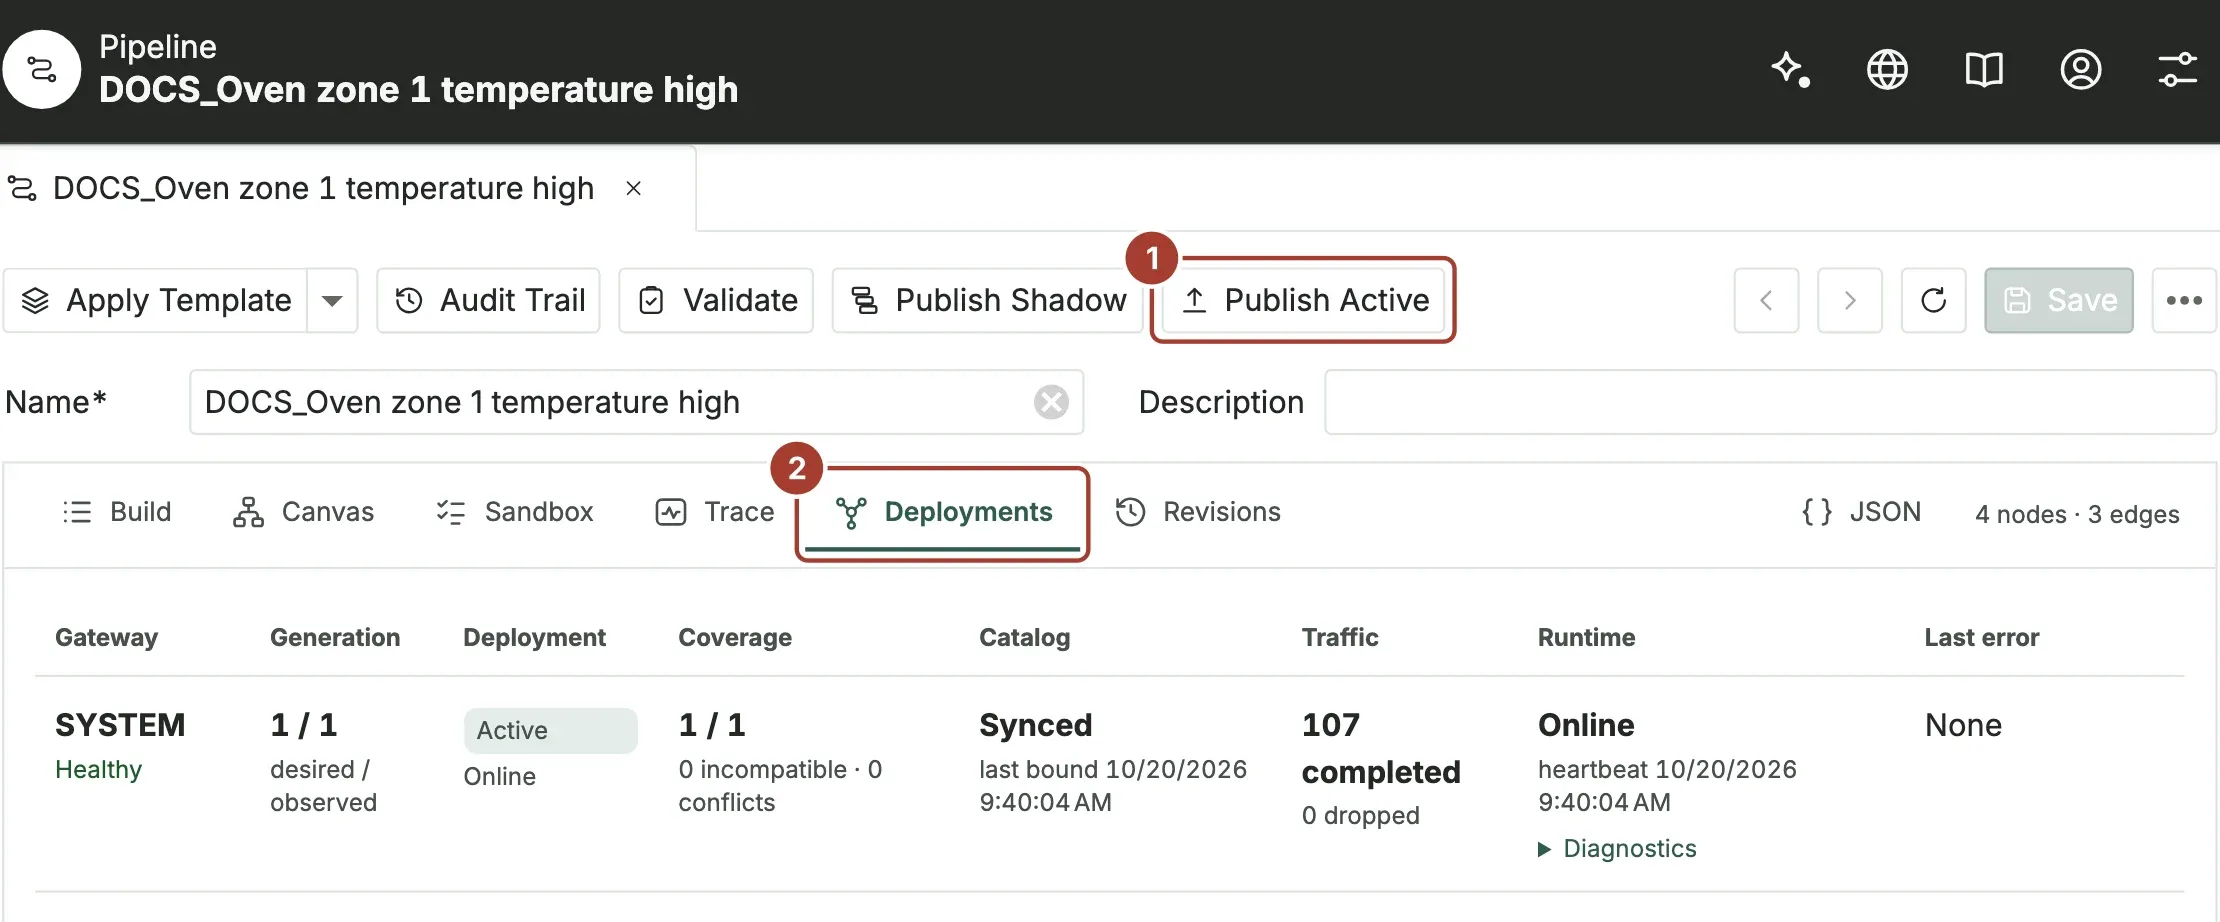The image size is (2220, 922).
Task: Click the '4 nodes · 3 edges' text
Action: pos(2077,514)
